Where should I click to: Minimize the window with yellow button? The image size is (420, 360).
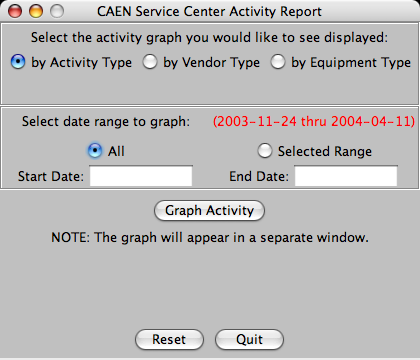click(36, 11)
